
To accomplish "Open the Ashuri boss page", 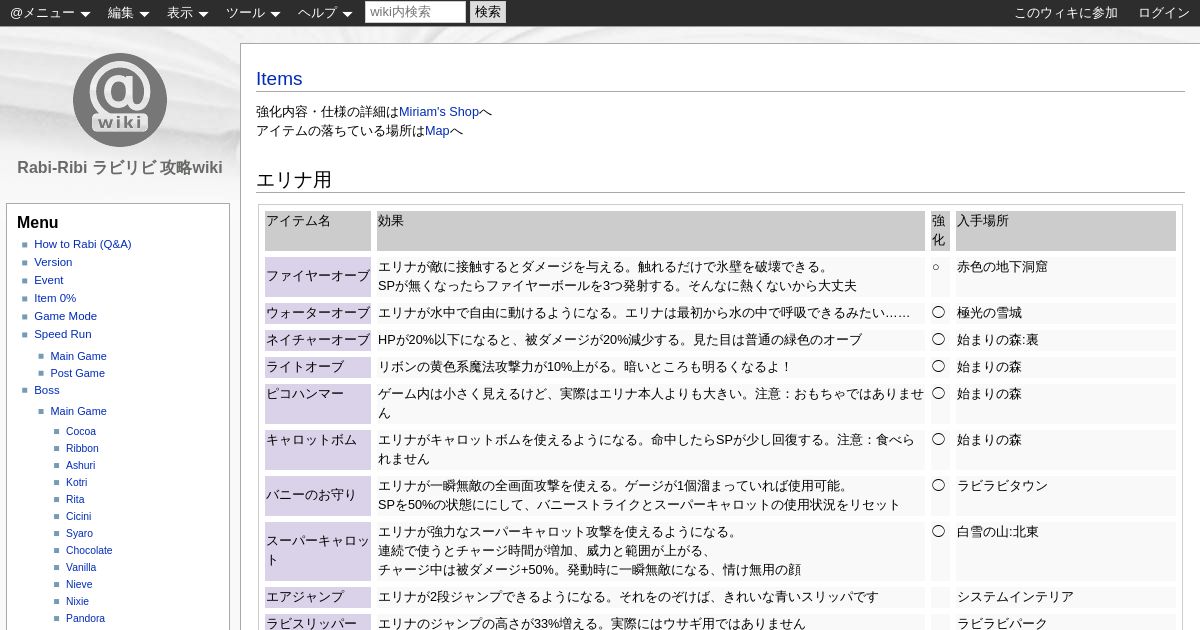I will pyautogui.click(x=80, y=465).
